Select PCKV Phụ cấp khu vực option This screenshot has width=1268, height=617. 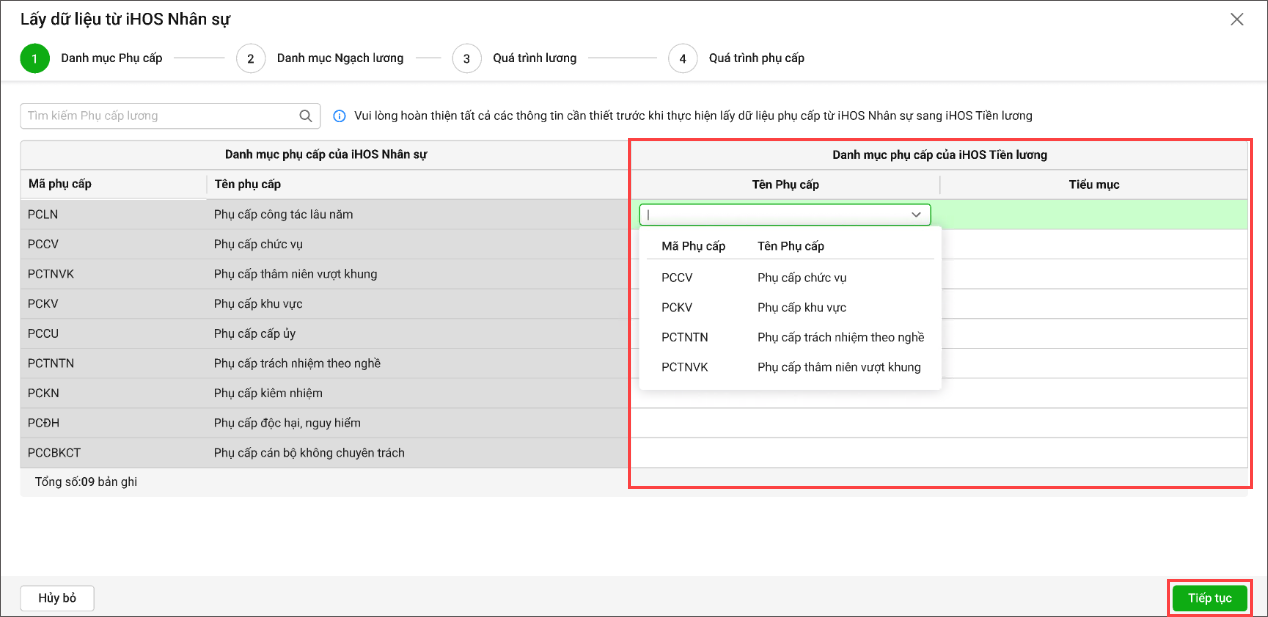click(x=790, y=308)
